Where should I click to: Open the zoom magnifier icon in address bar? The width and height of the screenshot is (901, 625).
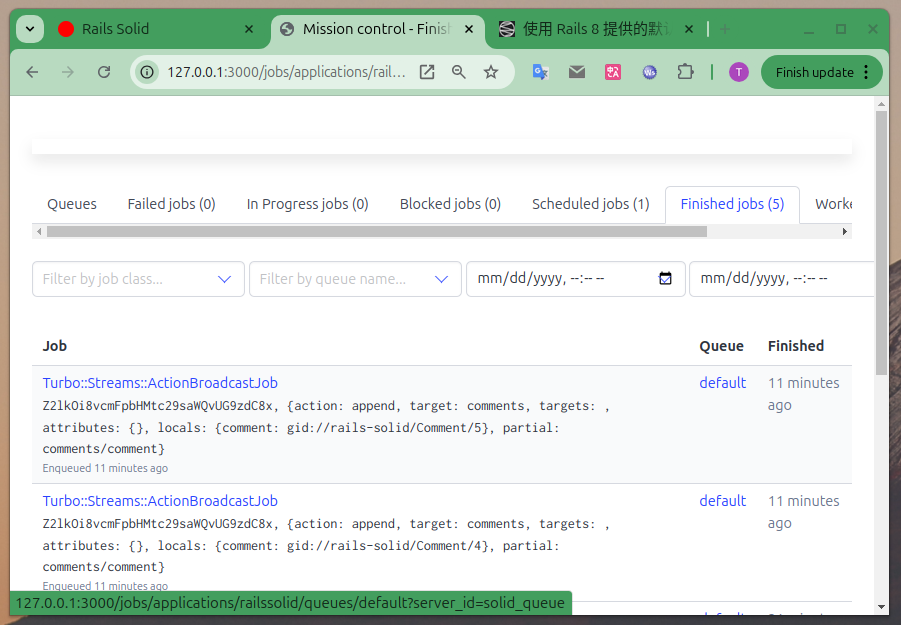pyautogui.click(x=459, y=72)
